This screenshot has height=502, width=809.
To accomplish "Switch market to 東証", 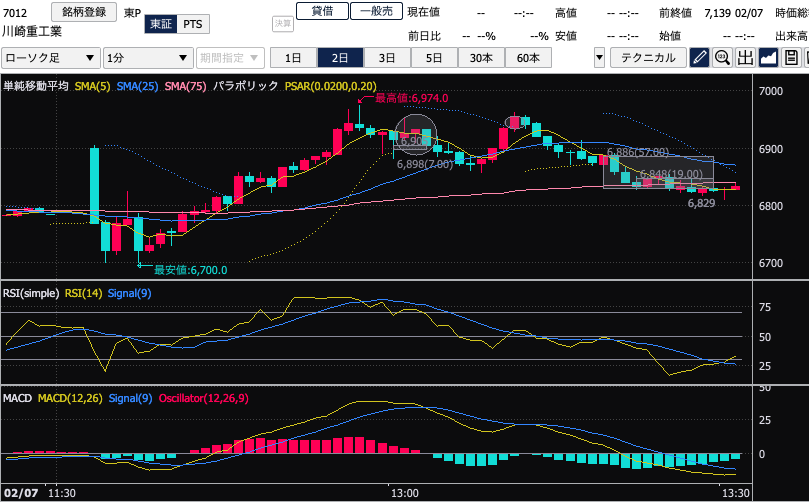I will [159, 23].
